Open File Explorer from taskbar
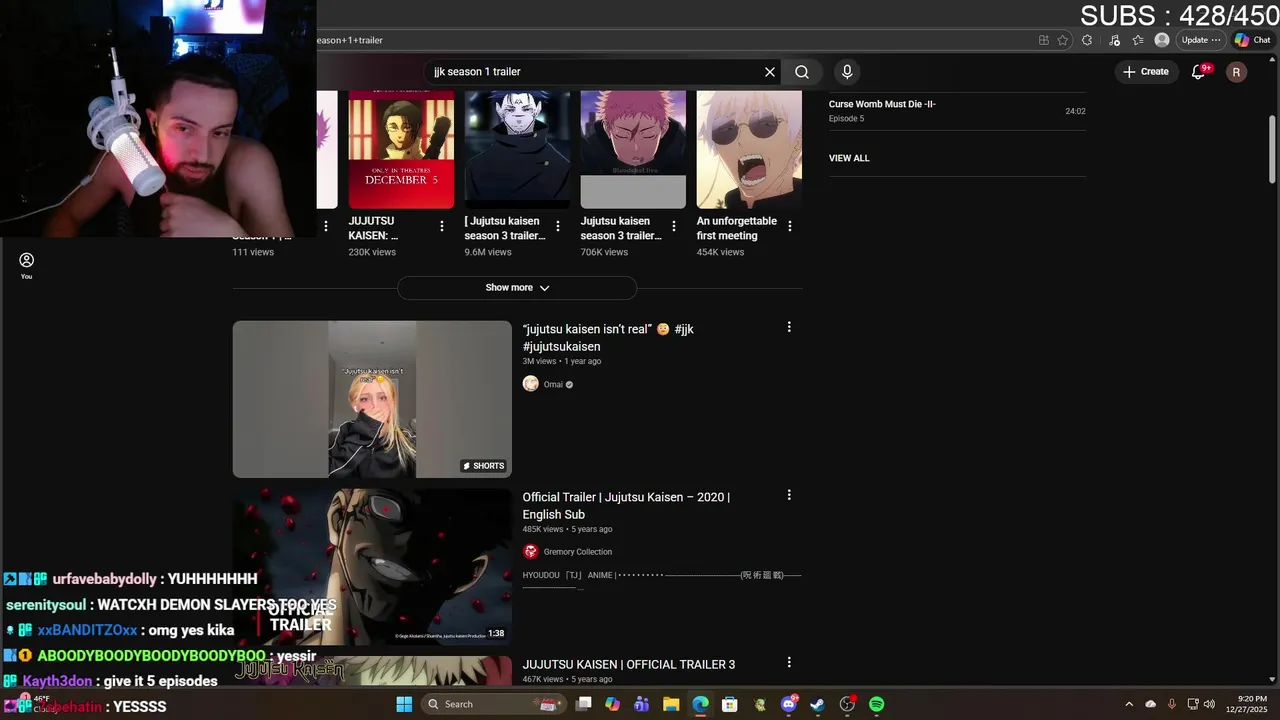 [671, 704]
